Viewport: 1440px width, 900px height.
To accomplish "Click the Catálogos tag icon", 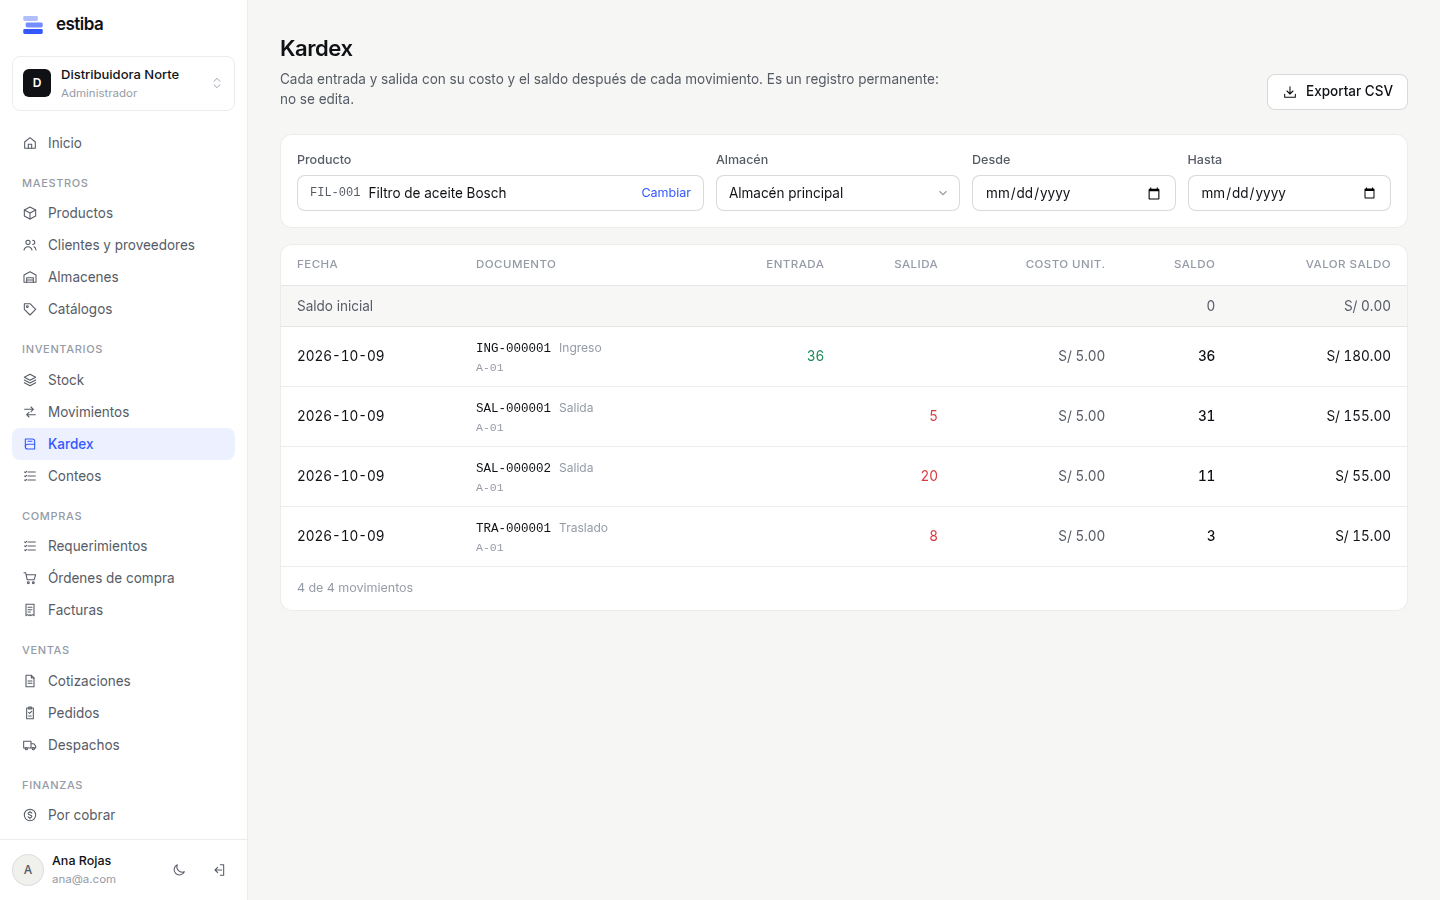I will point(30,309).
